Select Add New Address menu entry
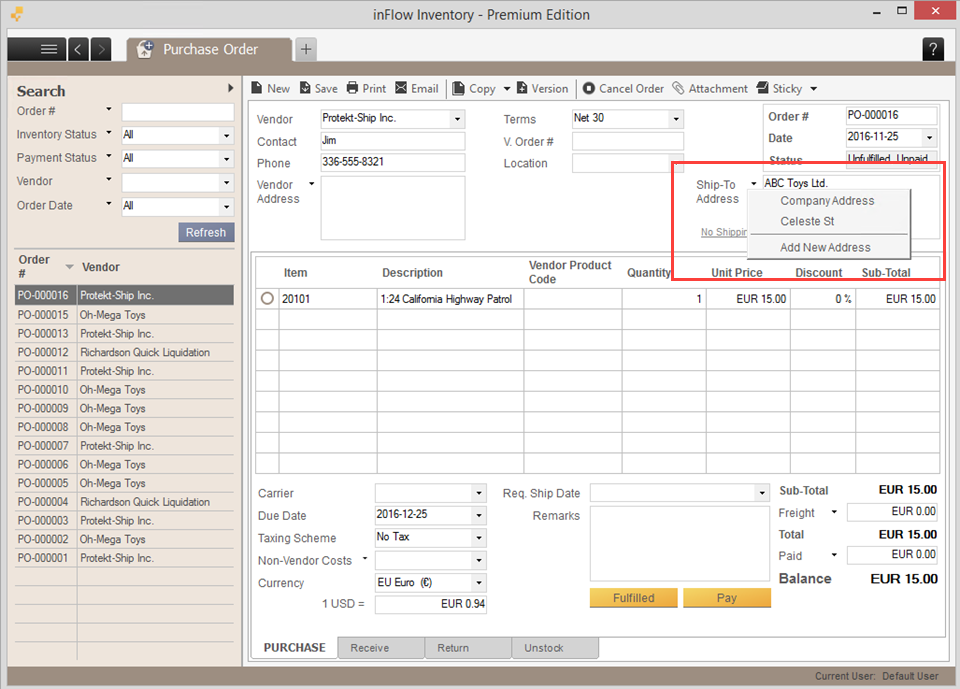960x689 pixels. click(x=827, y=247)
